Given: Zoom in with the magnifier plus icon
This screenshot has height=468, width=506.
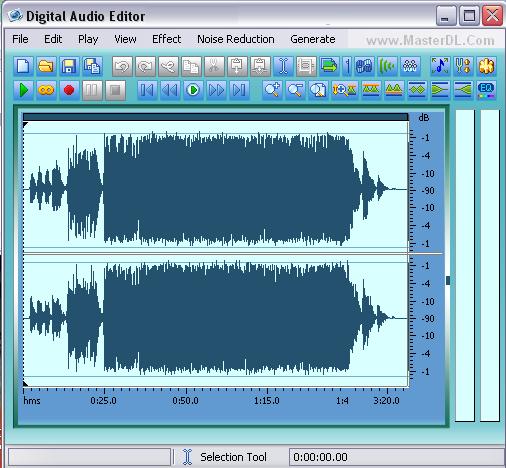Looking at the screenshot, I should point(272,90).
